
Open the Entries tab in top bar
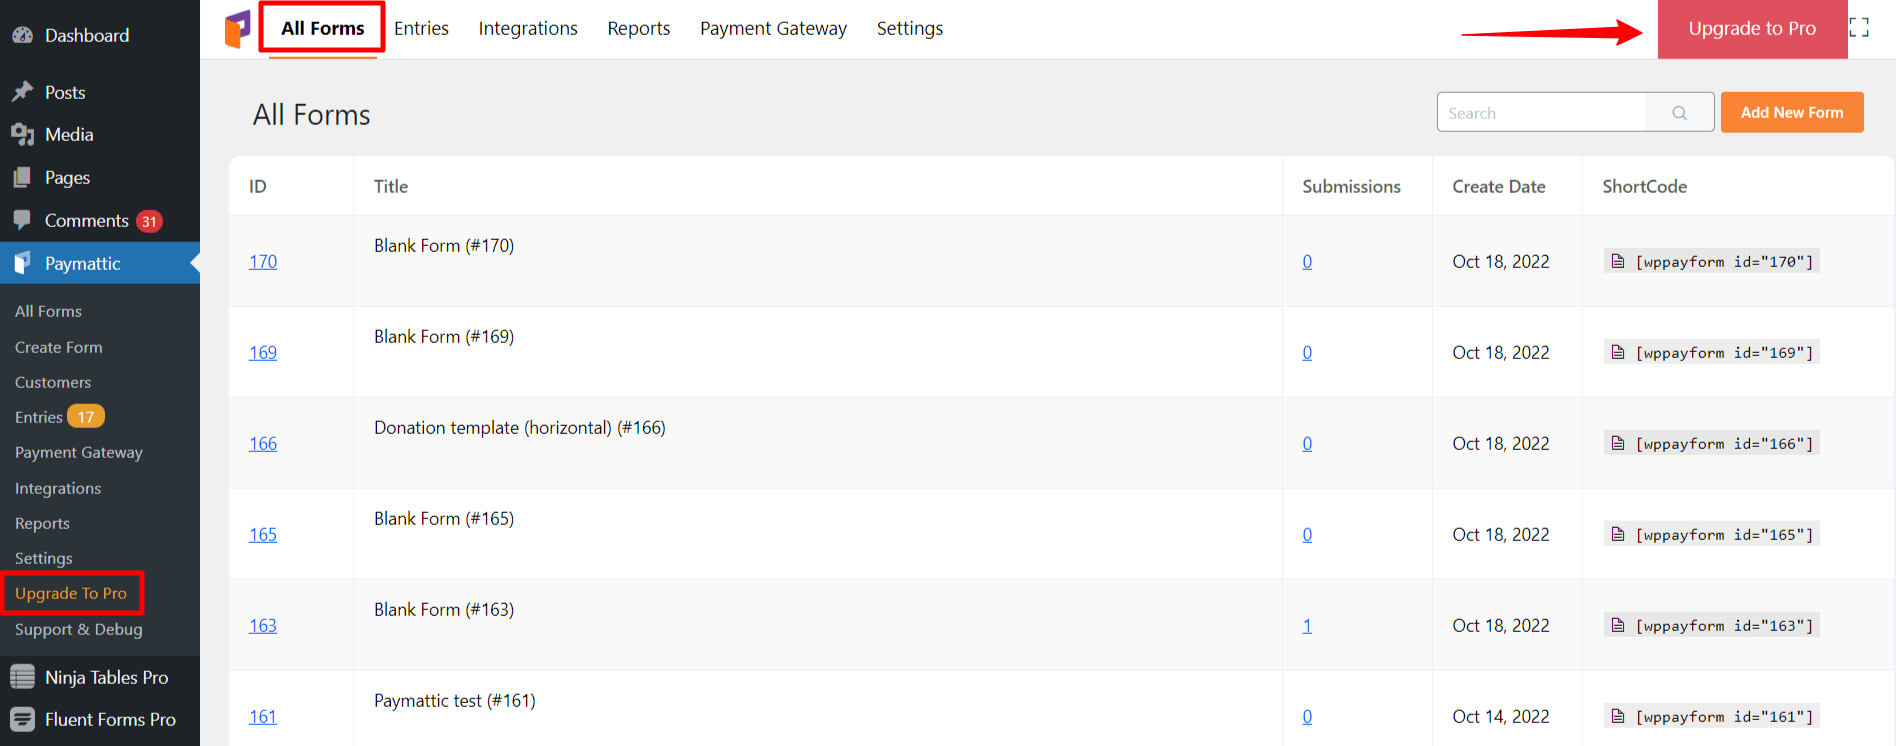point(421,28)
